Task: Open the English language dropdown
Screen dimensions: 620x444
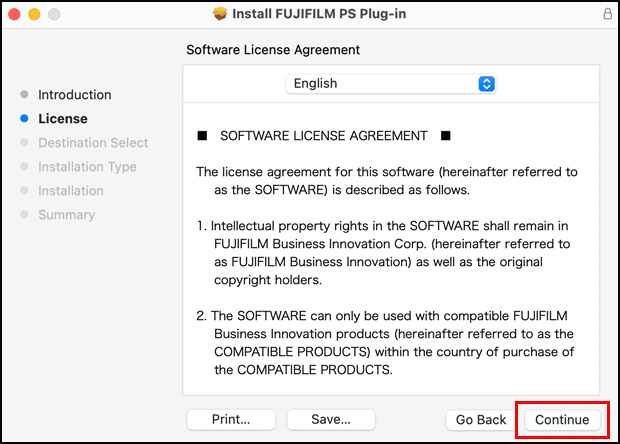Action: coord(391,84)
